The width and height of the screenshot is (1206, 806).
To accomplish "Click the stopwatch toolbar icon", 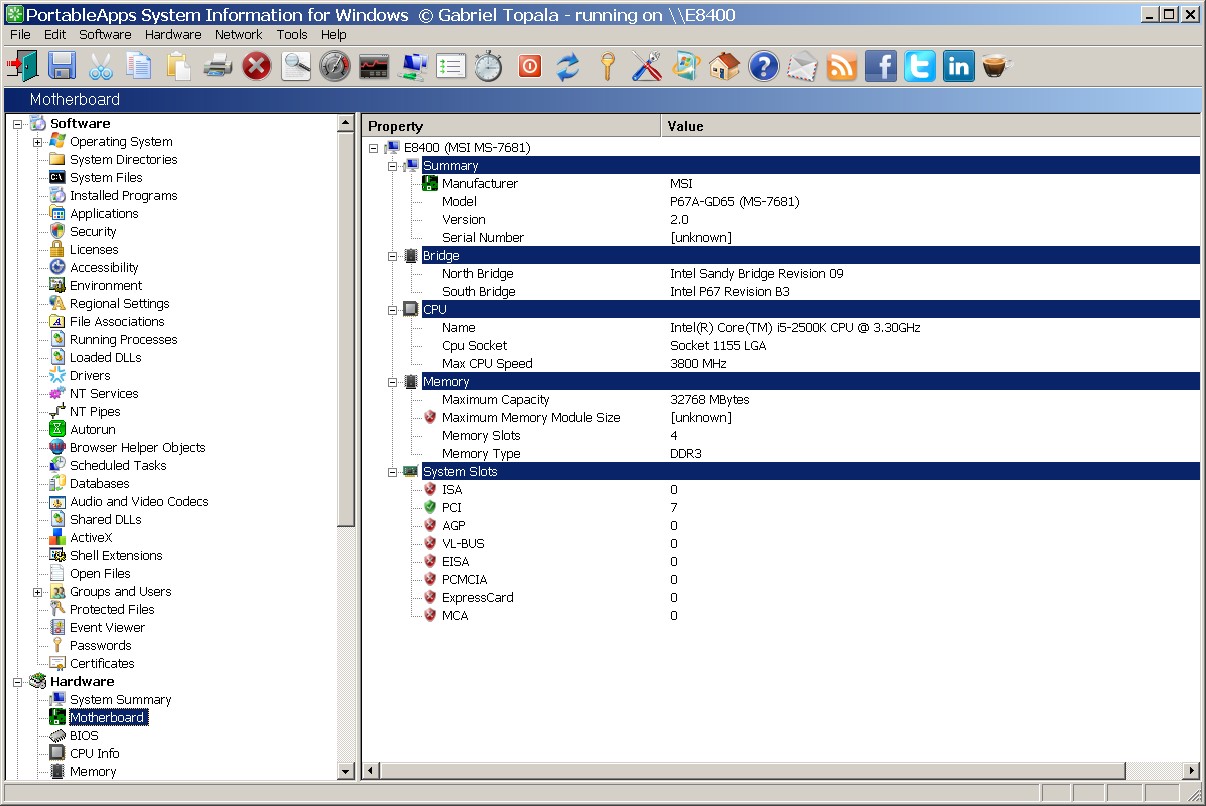I will [489, 66].
